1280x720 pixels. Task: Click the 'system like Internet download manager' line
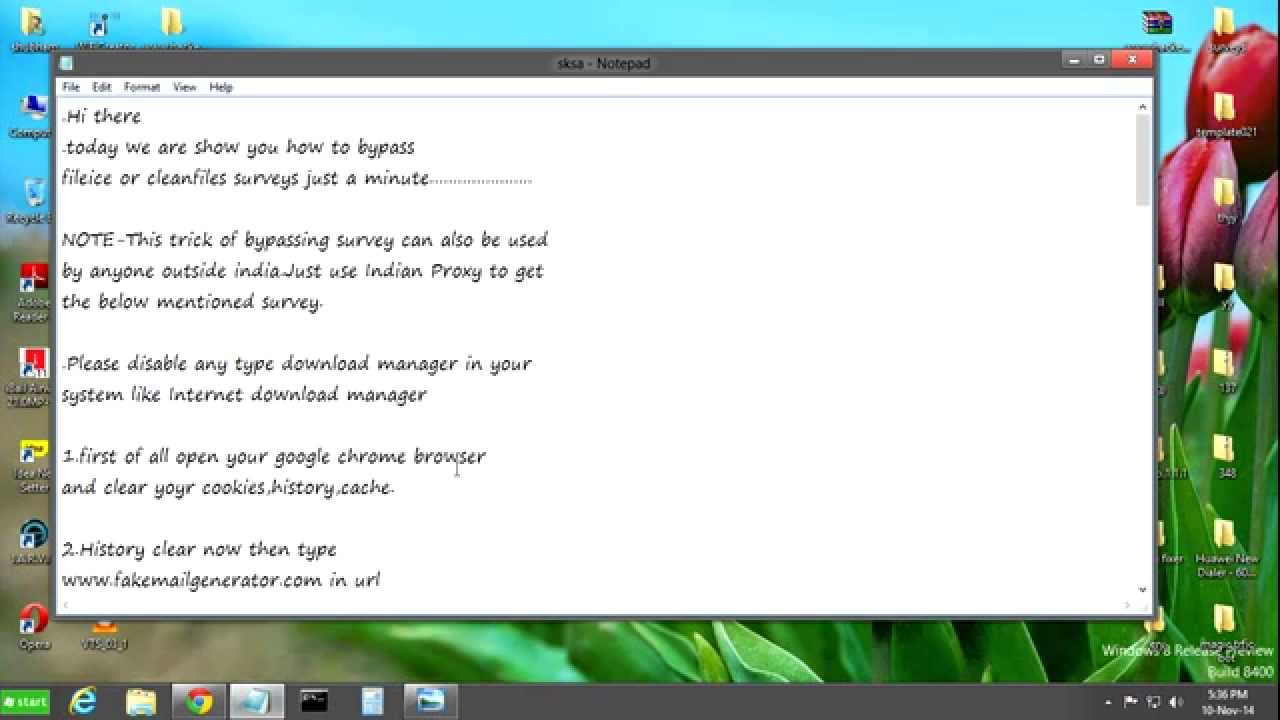244,395
